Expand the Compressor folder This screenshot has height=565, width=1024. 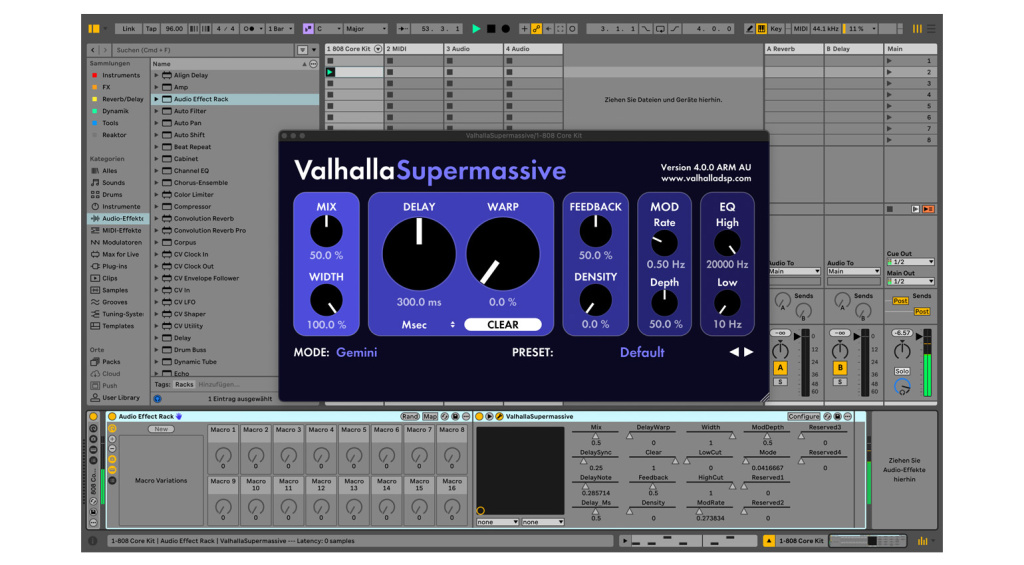pyautogui.click(x=156, y=206)
